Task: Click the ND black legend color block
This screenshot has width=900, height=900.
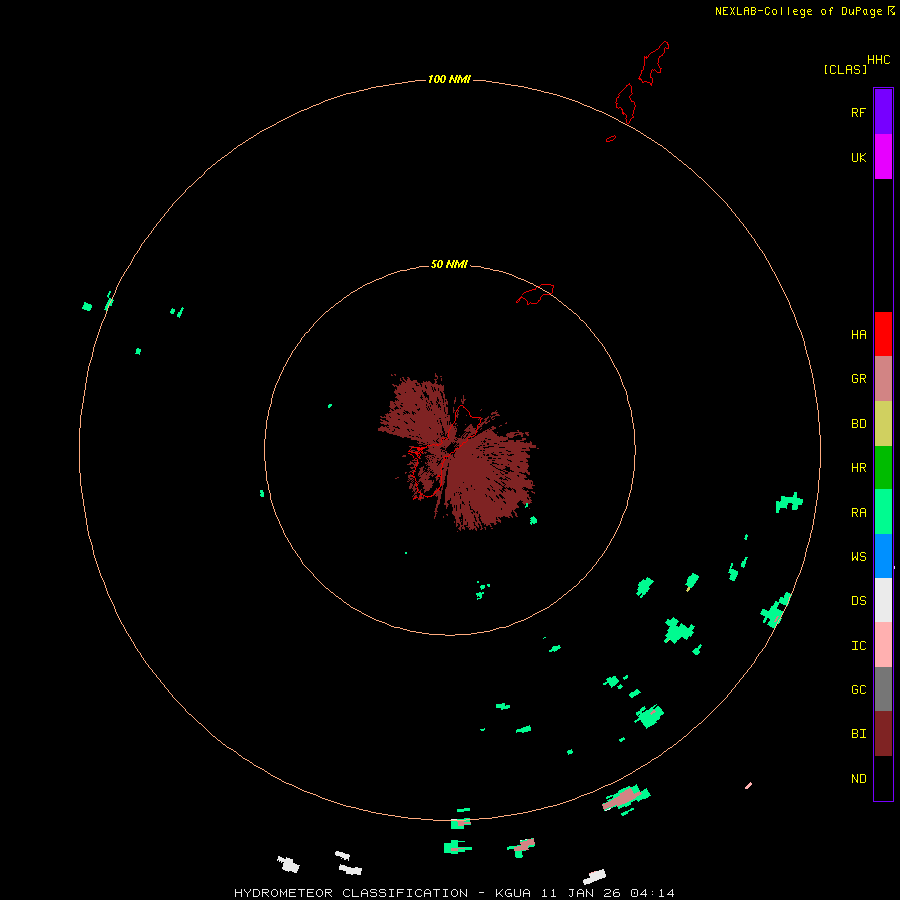Action: tap(883, 778)
